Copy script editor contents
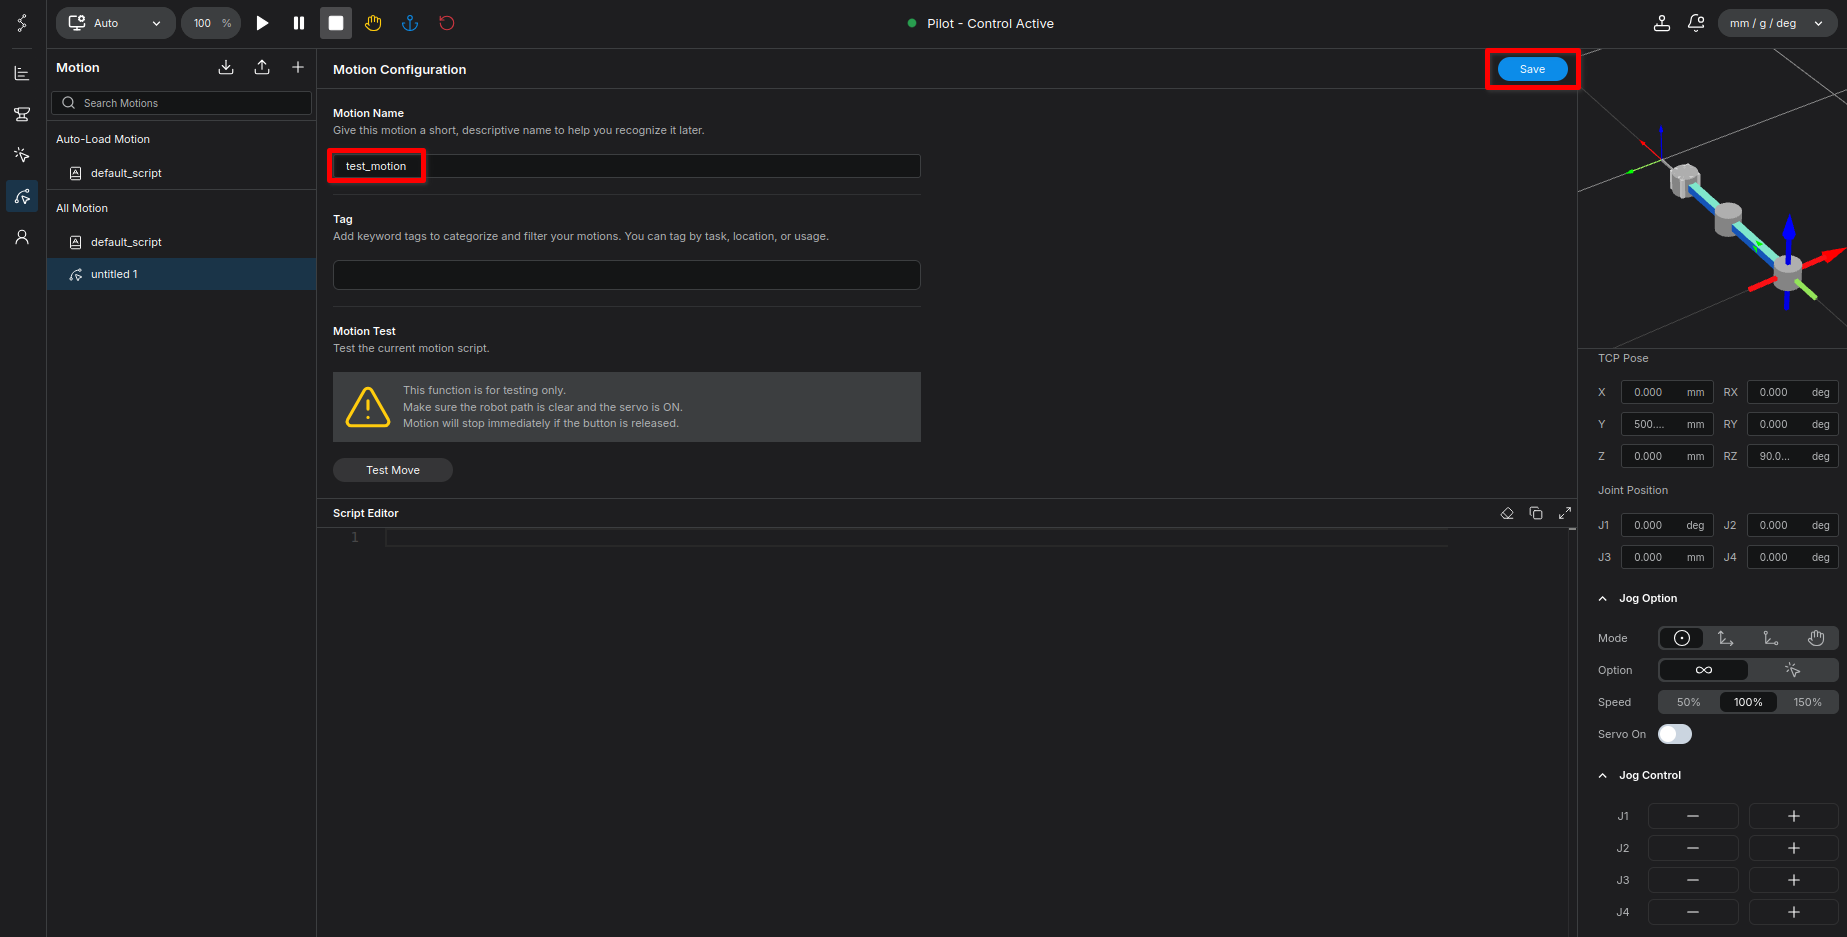The width and height of the screenshot is (1847, 937). pos(1536,513)
